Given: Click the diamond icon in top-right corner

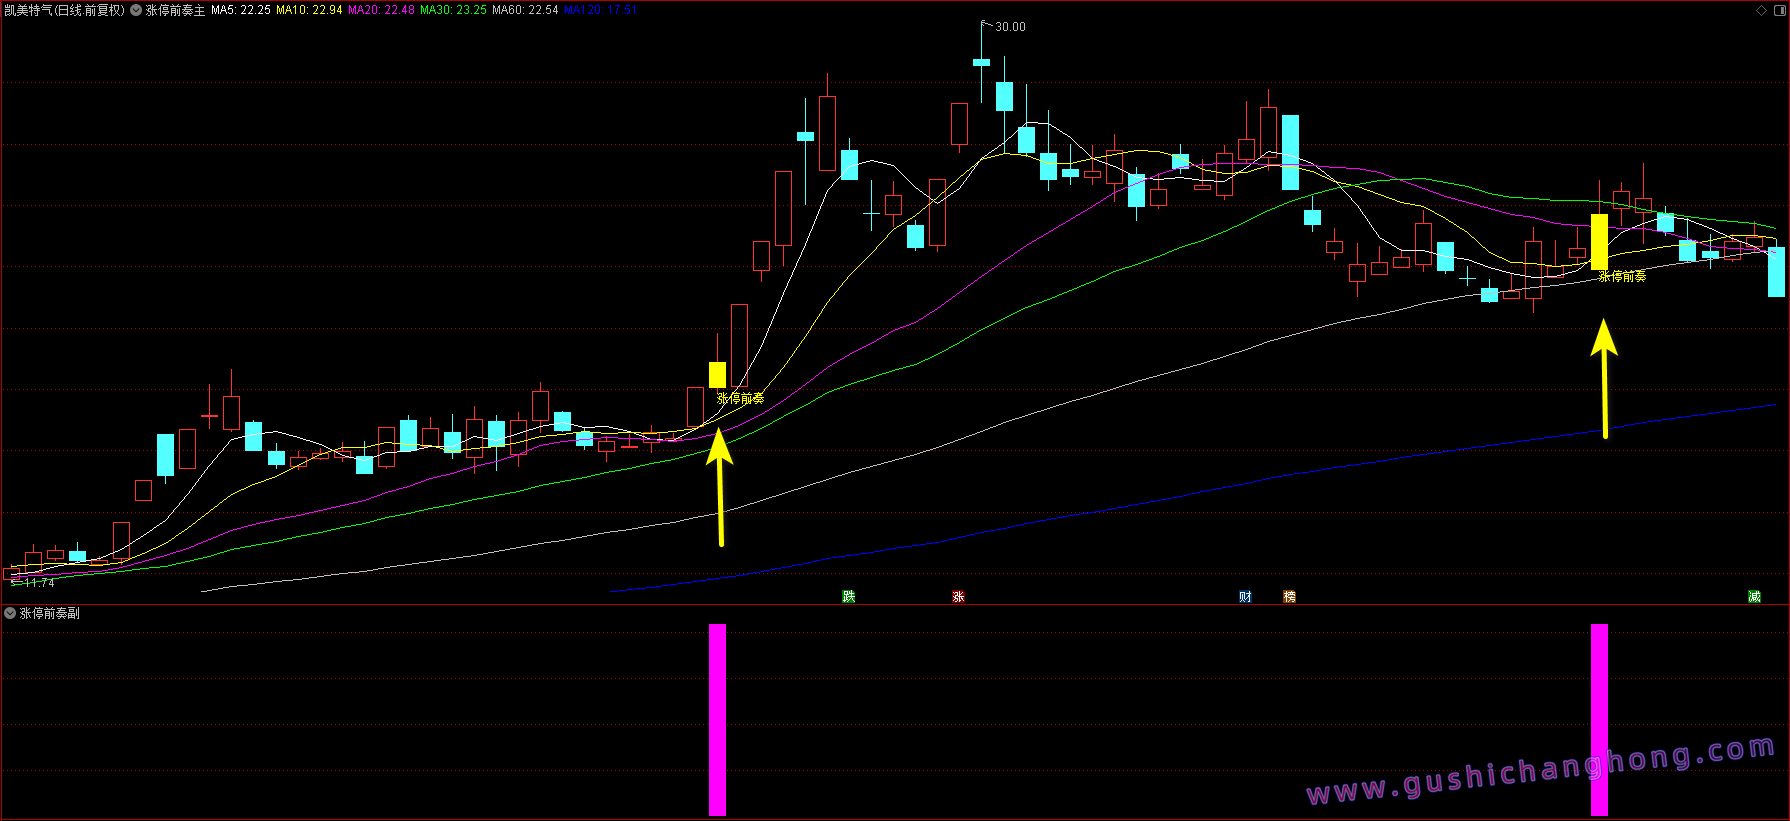Looking at the screenshot, I should point(1761,10).
